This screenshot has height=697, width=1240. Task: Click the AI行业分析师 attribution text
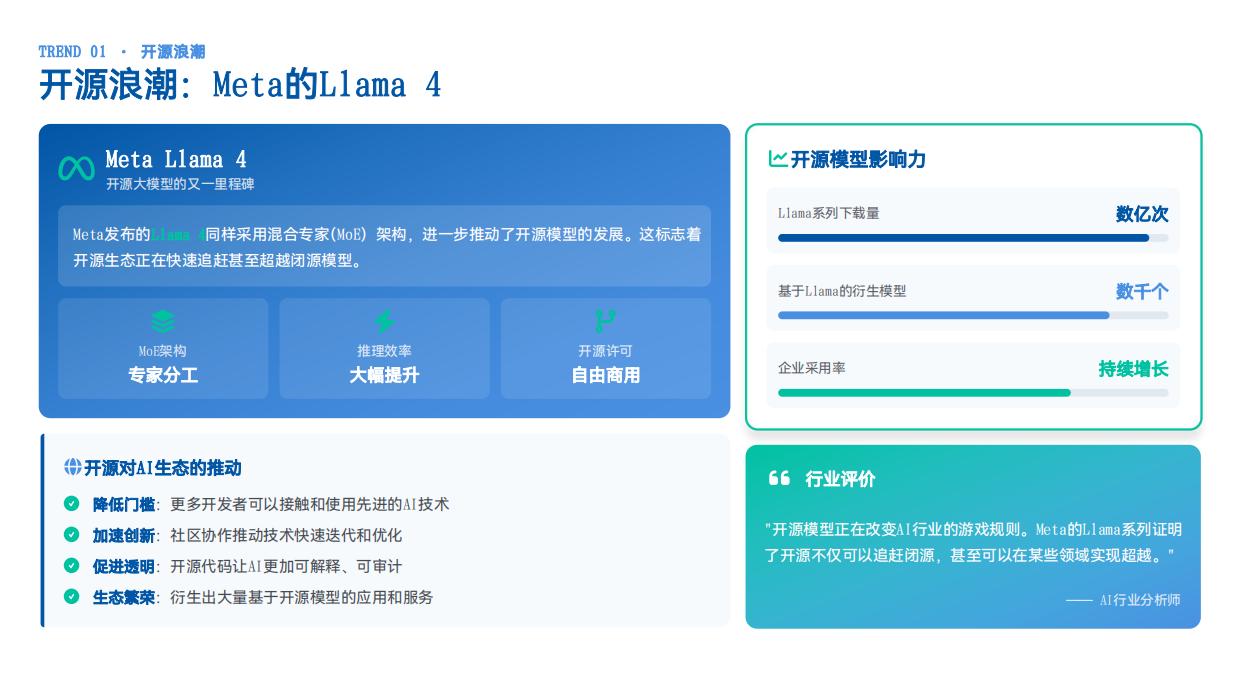[1140, 600]
